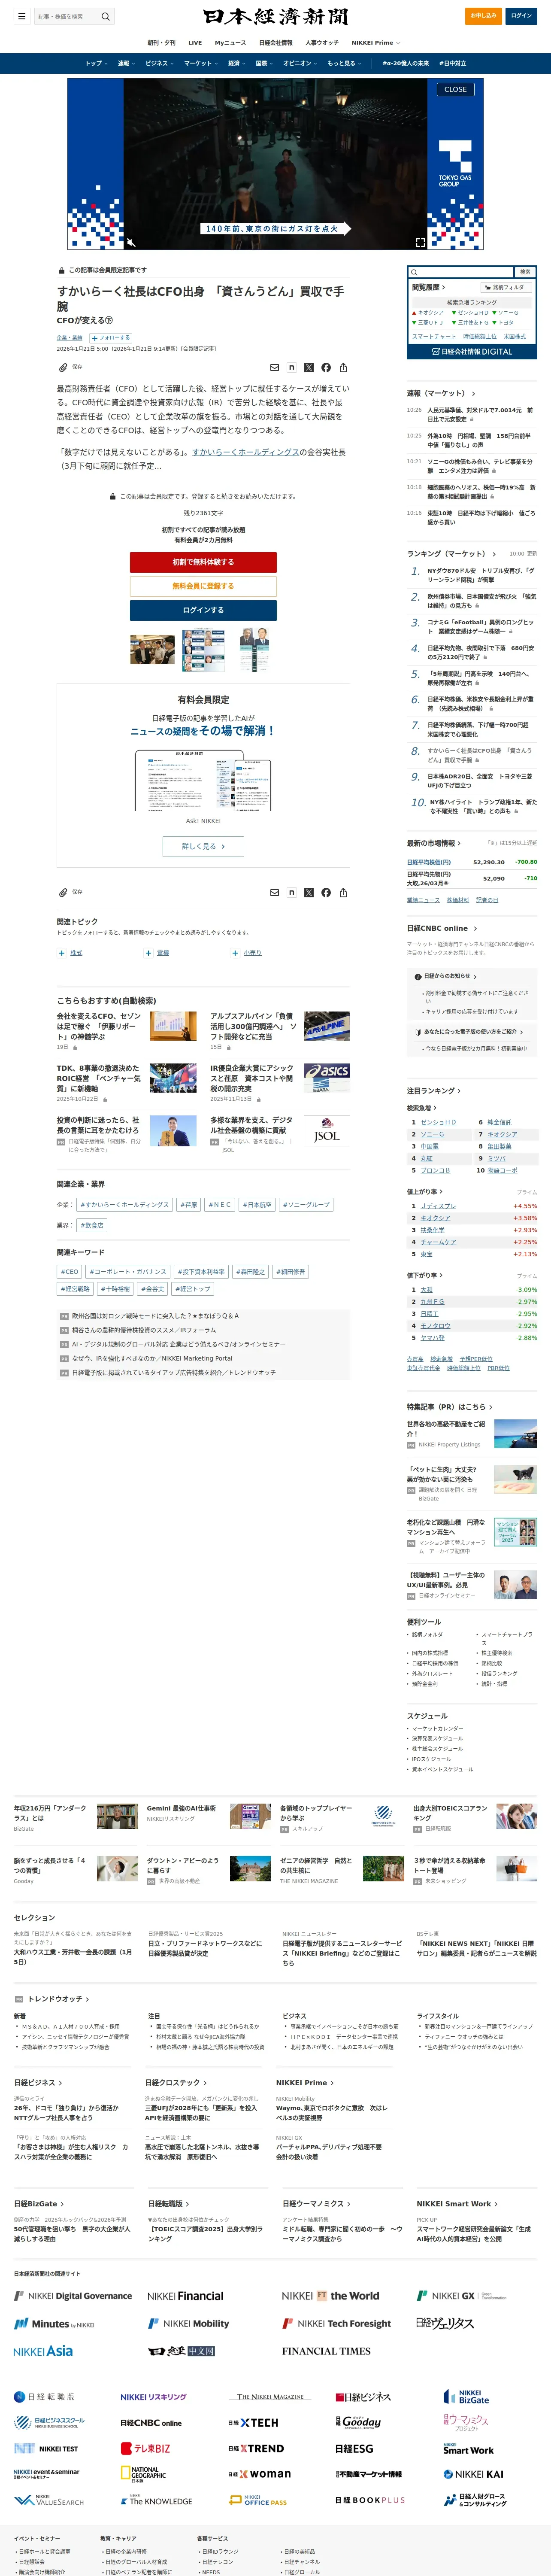551x2576 pixels.
Task: Open the ASICS thumbnail article
Action: pos(327,1077)
